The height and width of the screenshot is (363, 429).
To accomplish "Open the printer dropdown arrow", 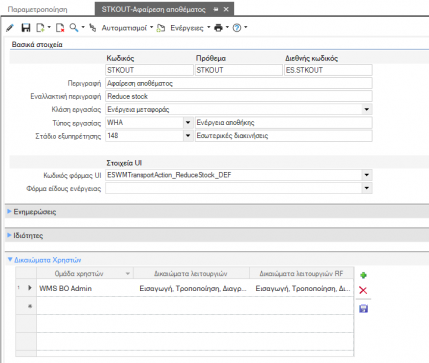I will coord(227,28).
